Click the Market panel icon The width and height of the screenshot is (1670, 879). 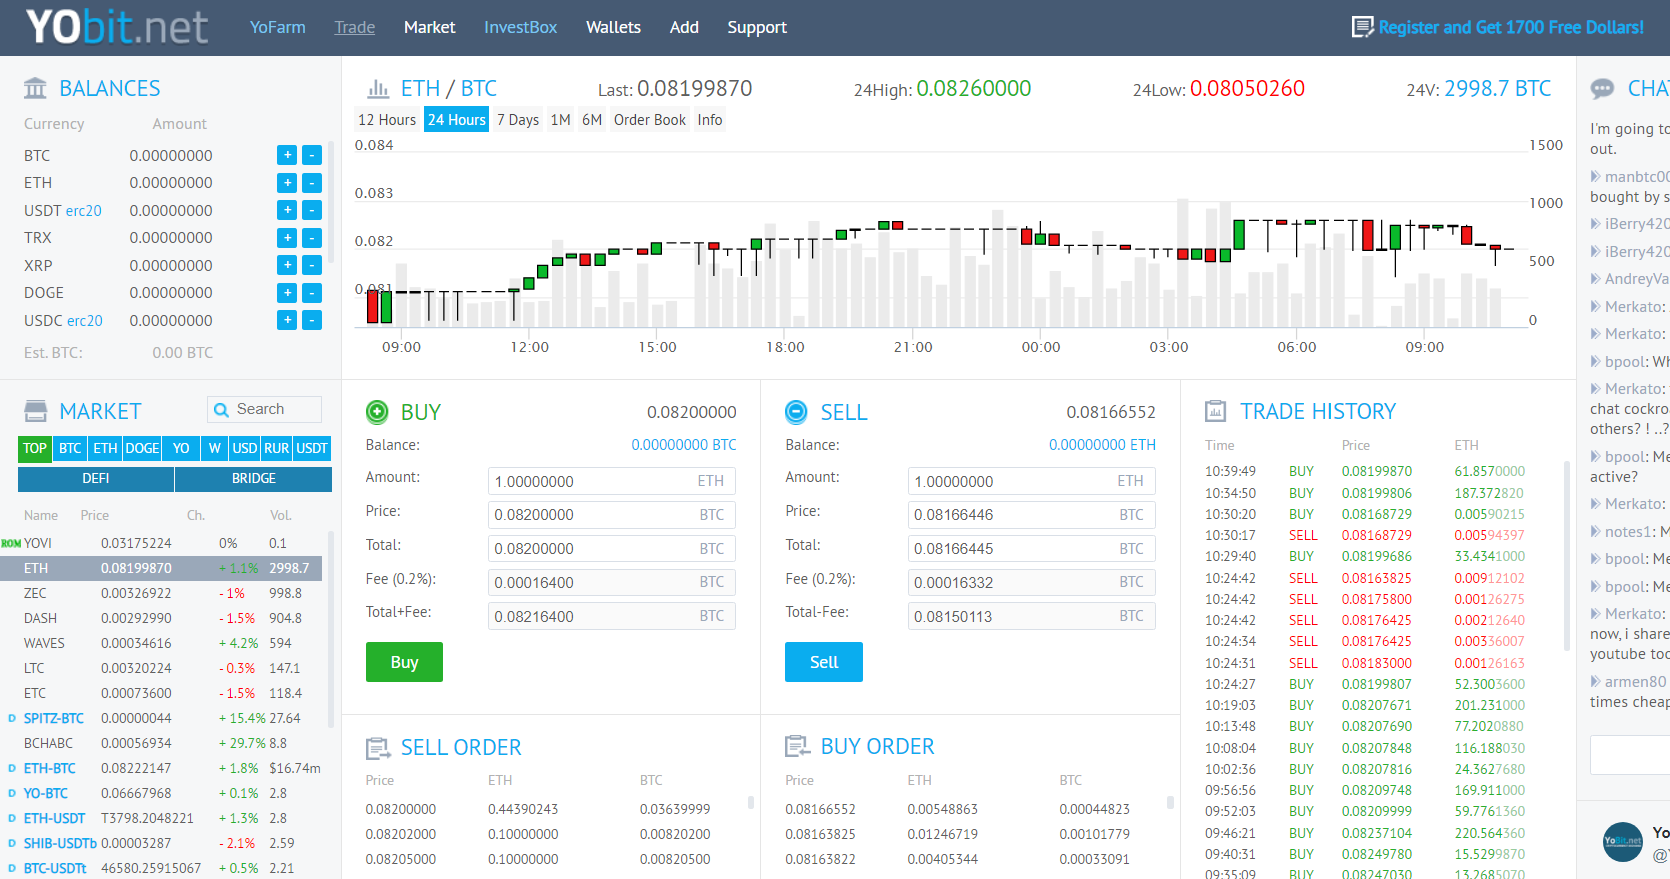(35, 411)
